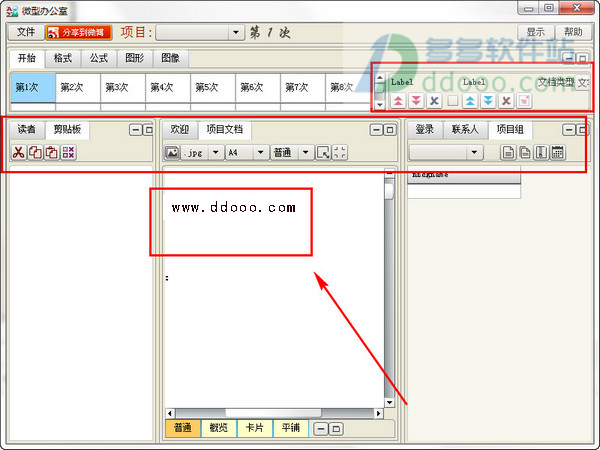The width and height of the screenshot is (600, 450).
Task: Switch to the 开始 ribbon tab
Action: coord(27,59)
